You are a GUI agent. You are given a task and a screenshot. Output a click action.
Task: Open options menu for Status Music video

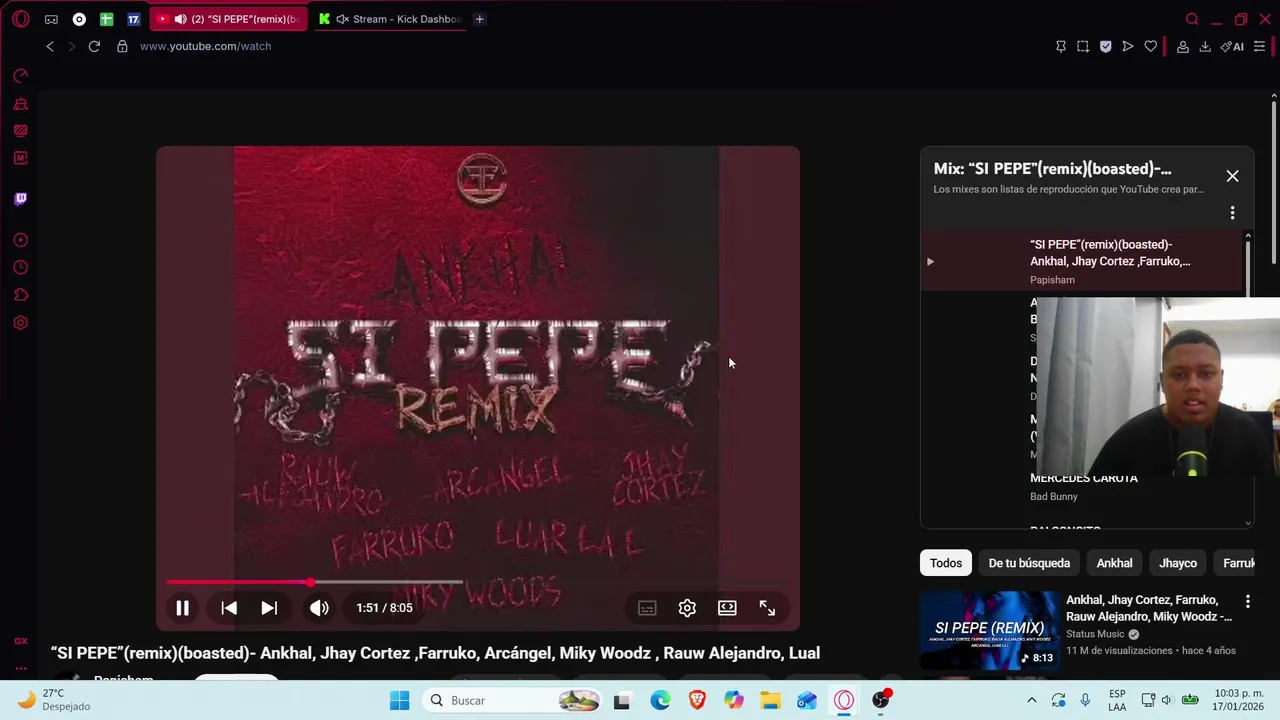[x=1247, y=602]
